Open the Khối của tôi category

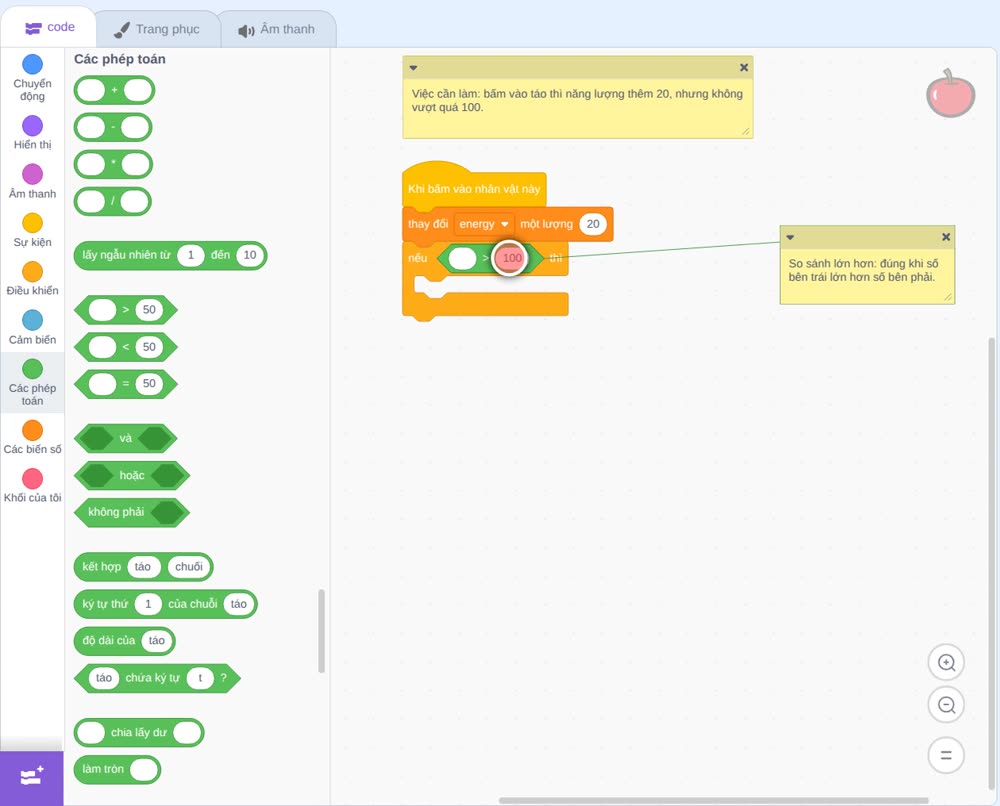(33, 486)
